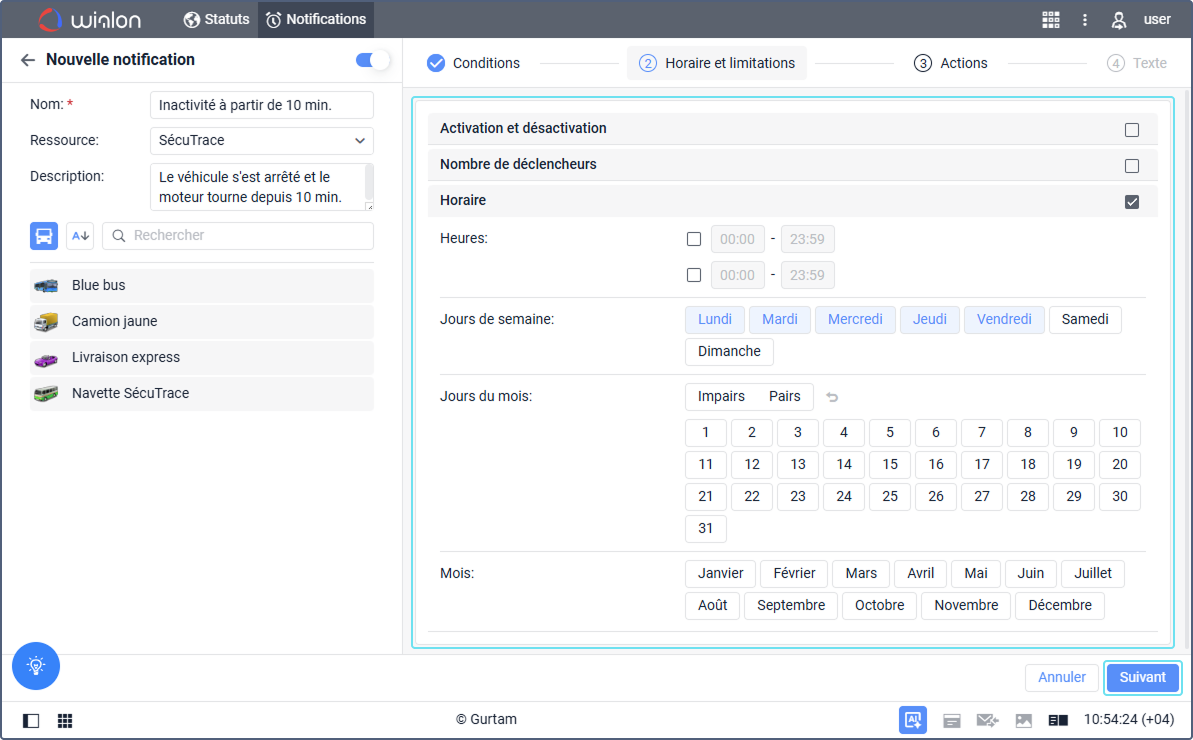The width and height of the screenshot is (1193, 740).
Task: Enable the Activation et désactivation checkbox
Action: [1132, 129]
